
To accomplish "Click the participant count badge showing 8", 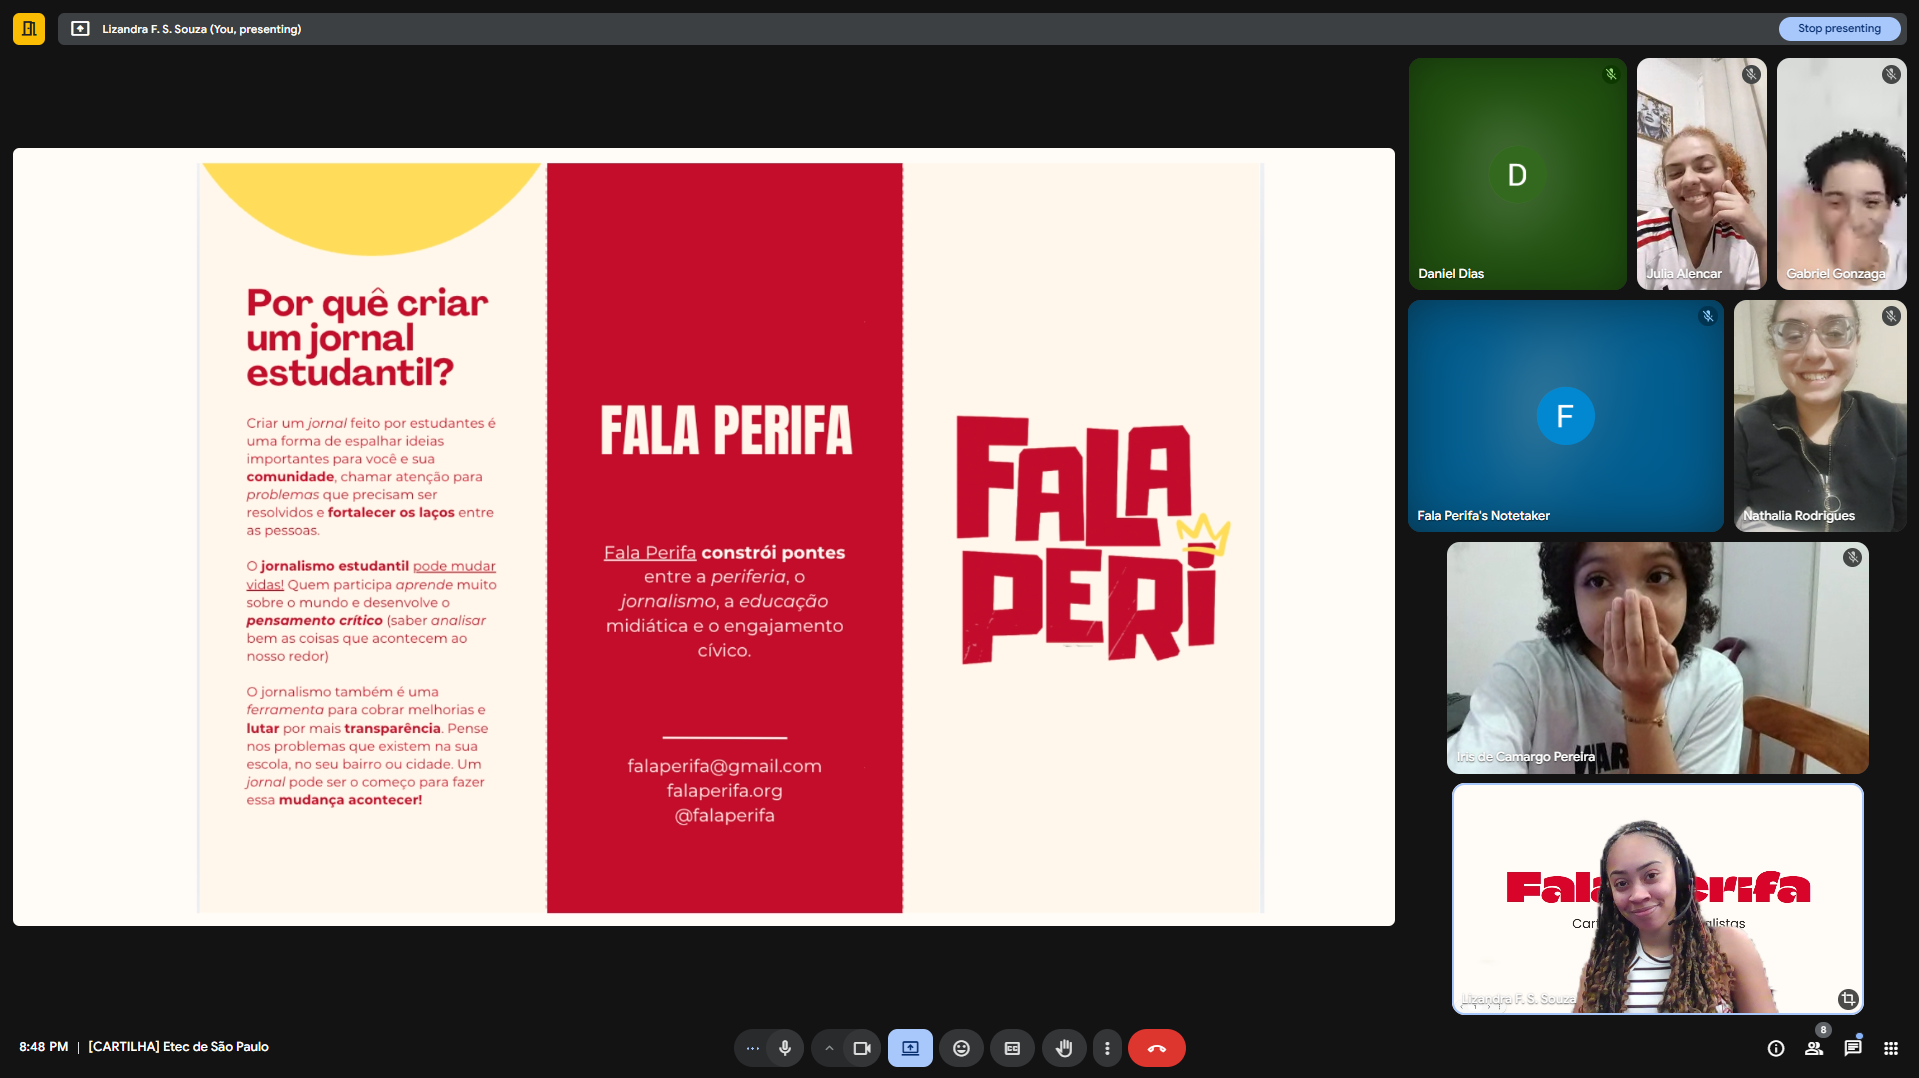I will [x=1823, y=1030].
